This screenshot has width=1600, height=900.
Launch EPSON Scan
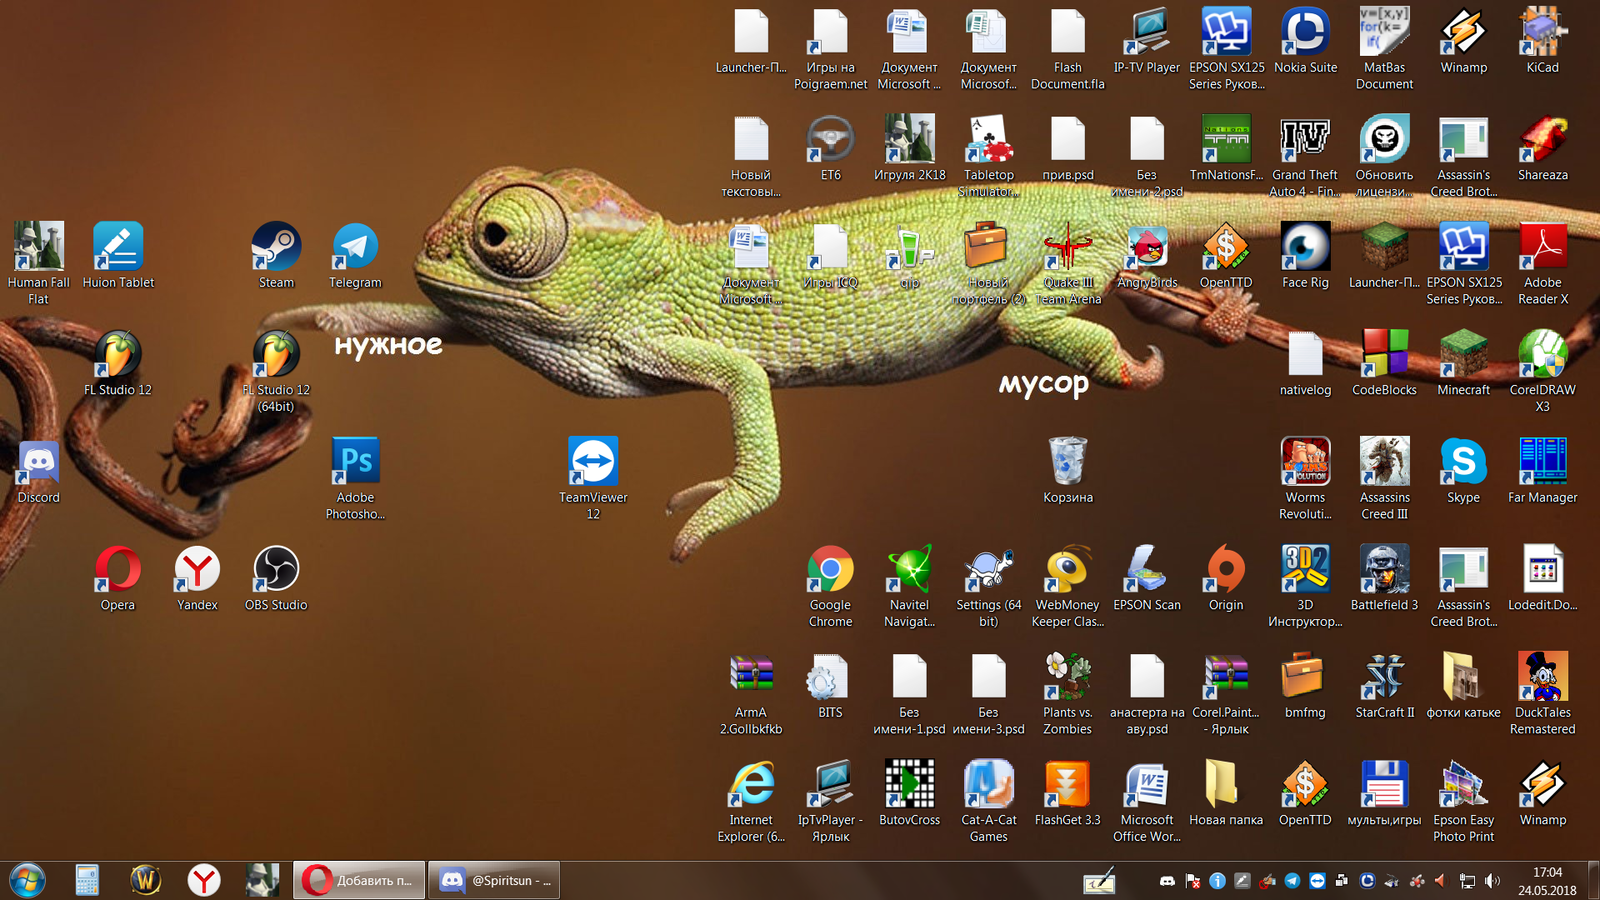point(1147,578)
